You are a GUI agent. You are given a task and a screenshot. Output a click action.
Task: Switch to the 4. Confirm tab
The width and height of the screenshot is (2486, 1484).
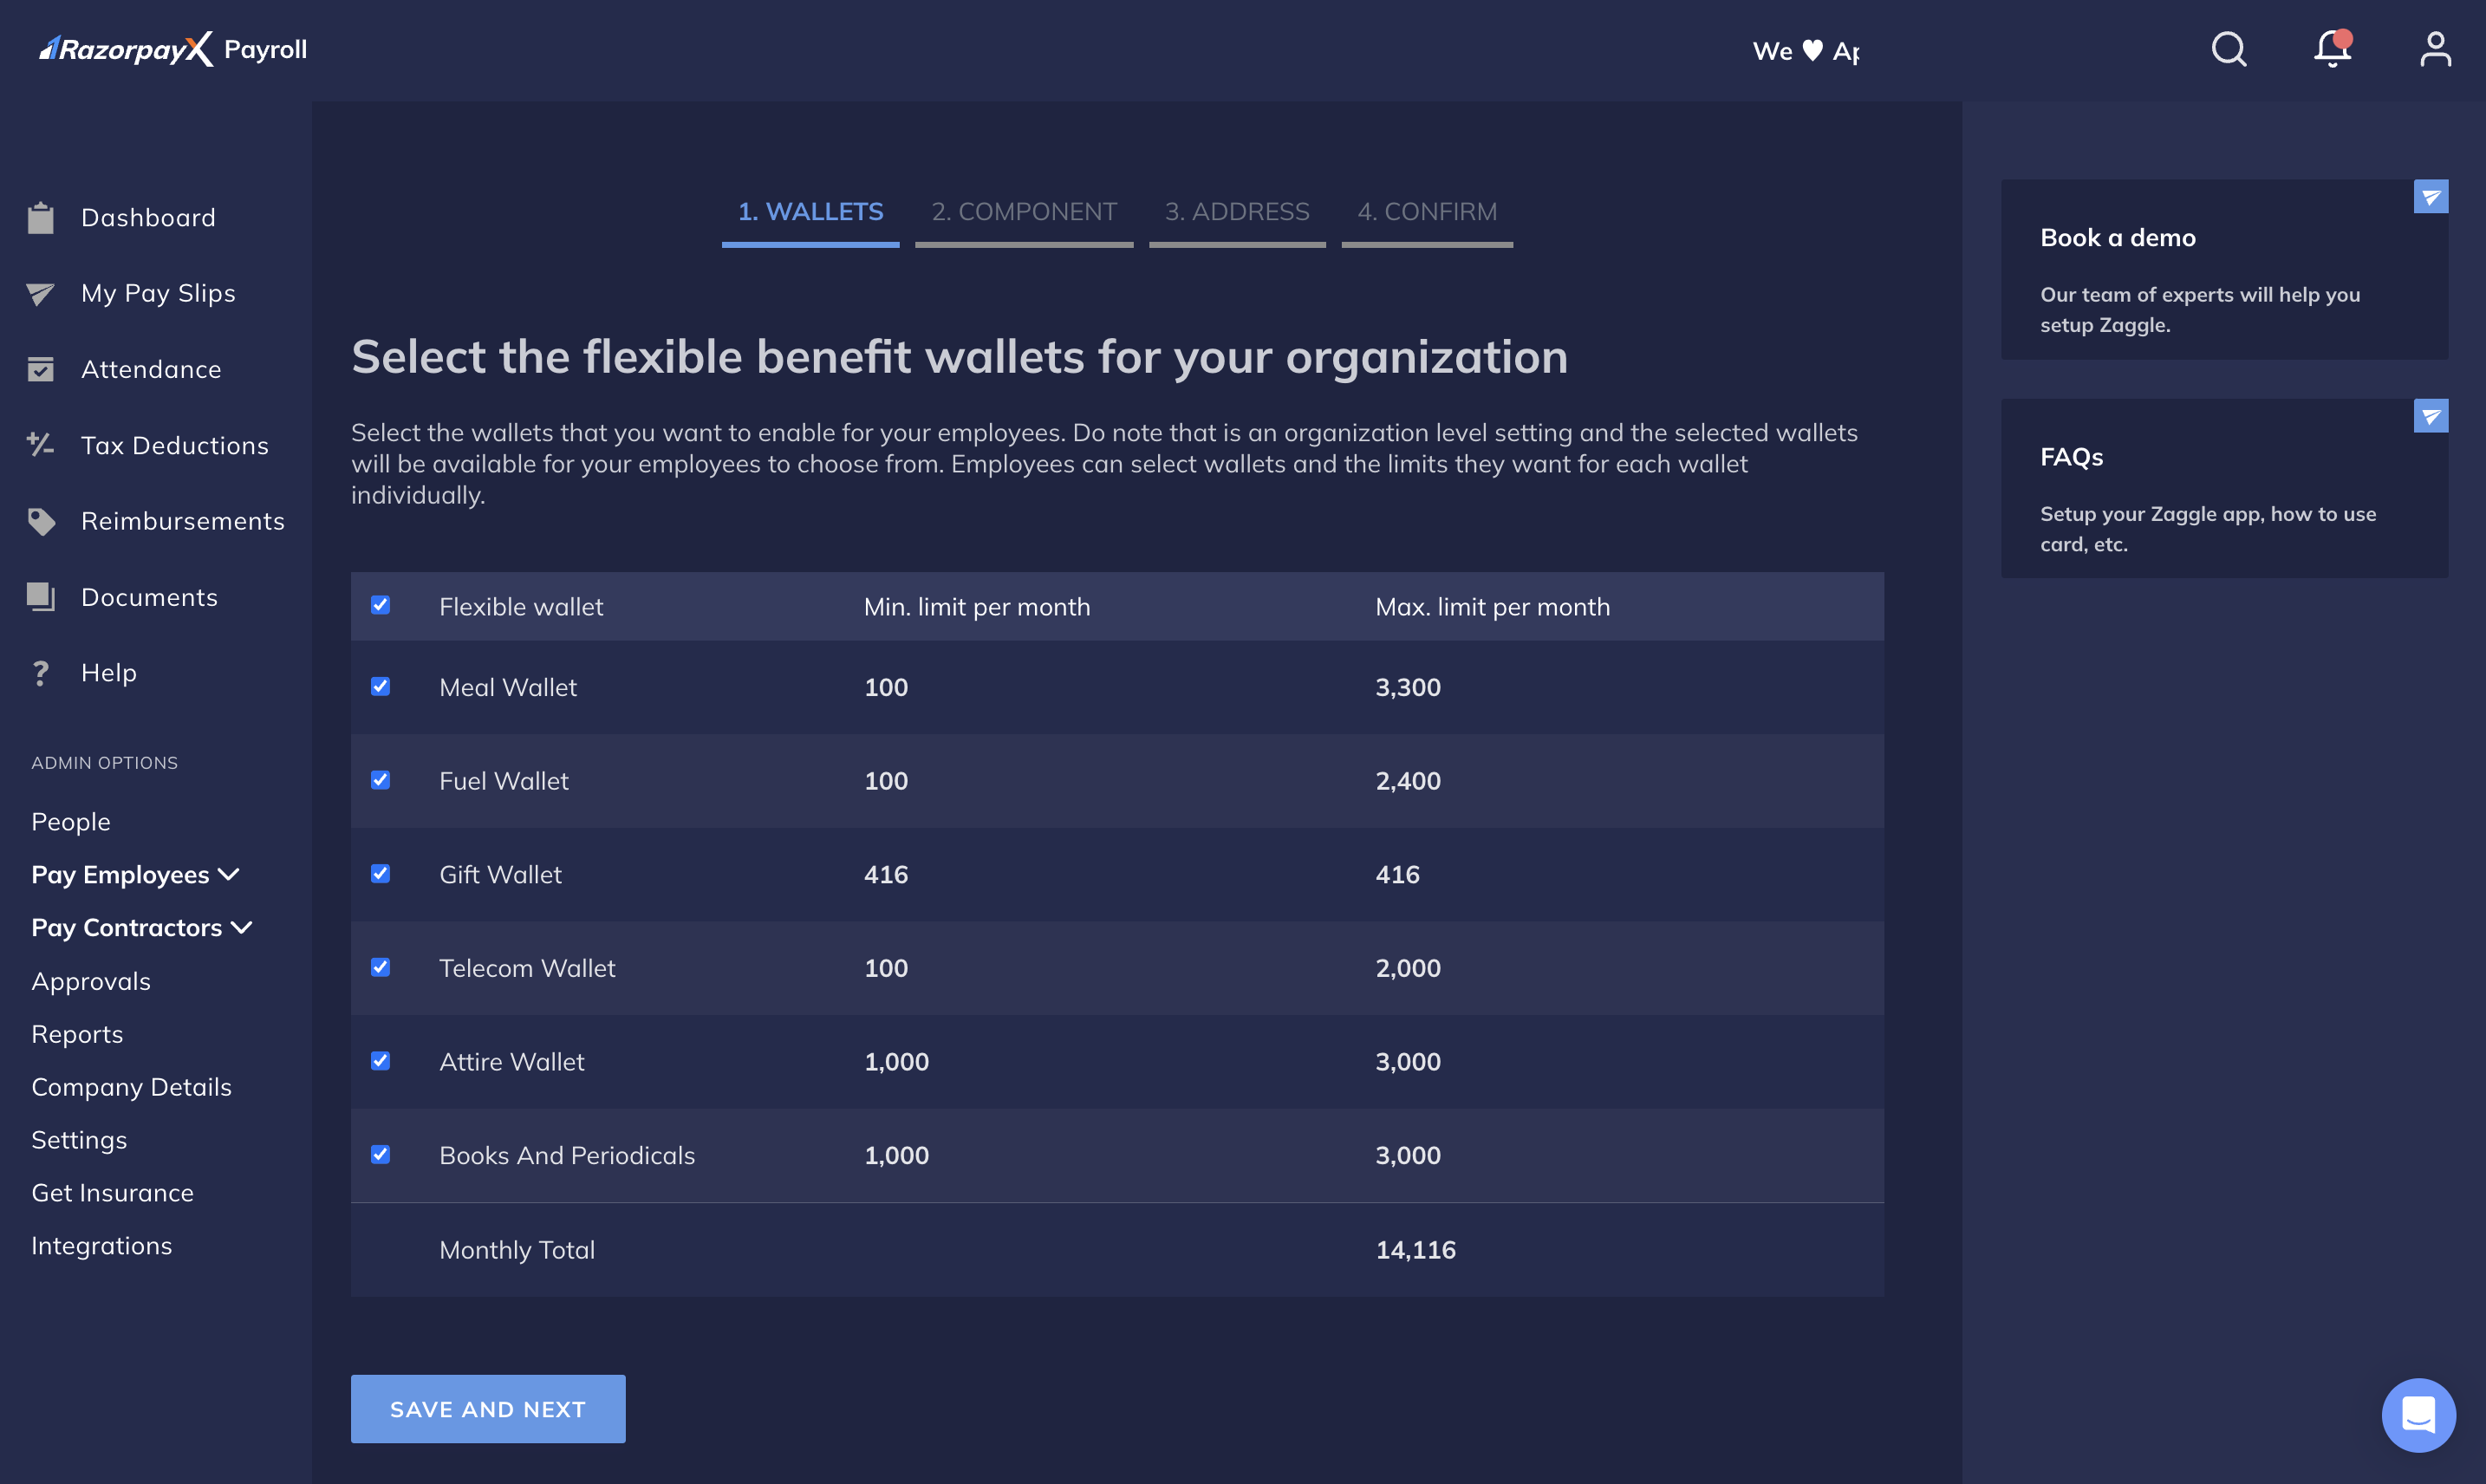click(1427, 211)
